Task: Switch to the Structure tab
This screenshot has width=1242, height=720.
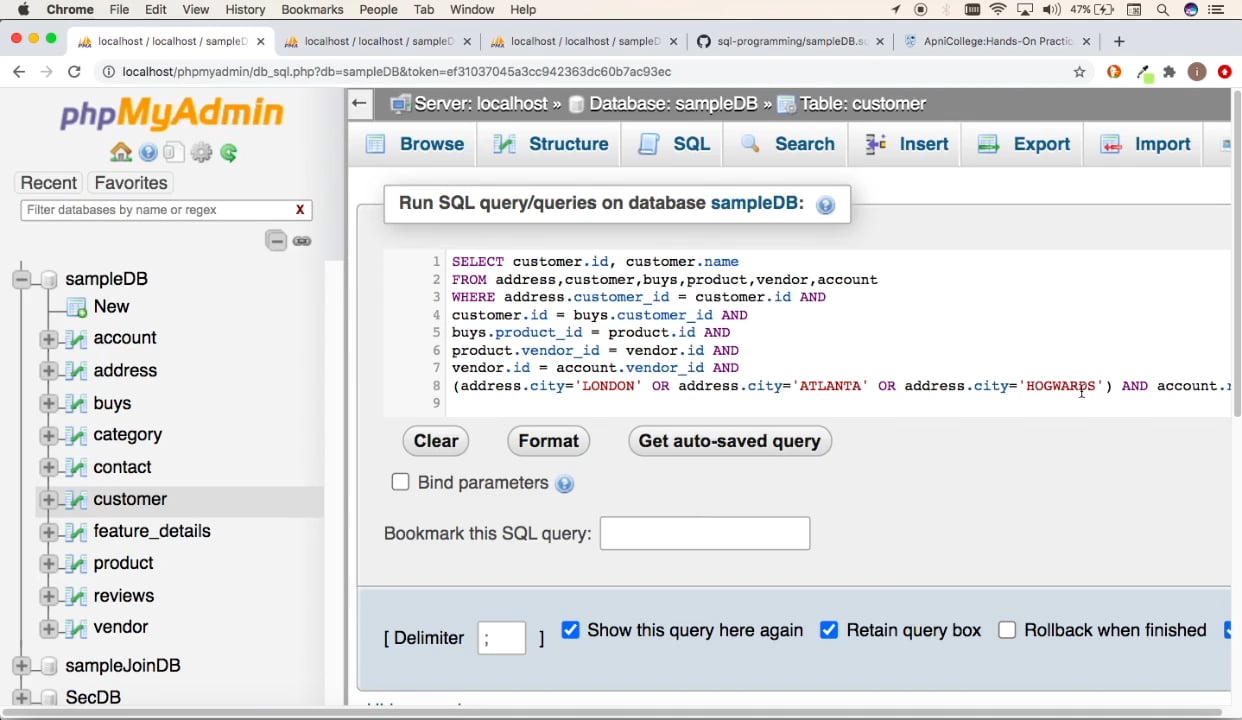Action: pyautogui.click(x=551, y=144)
